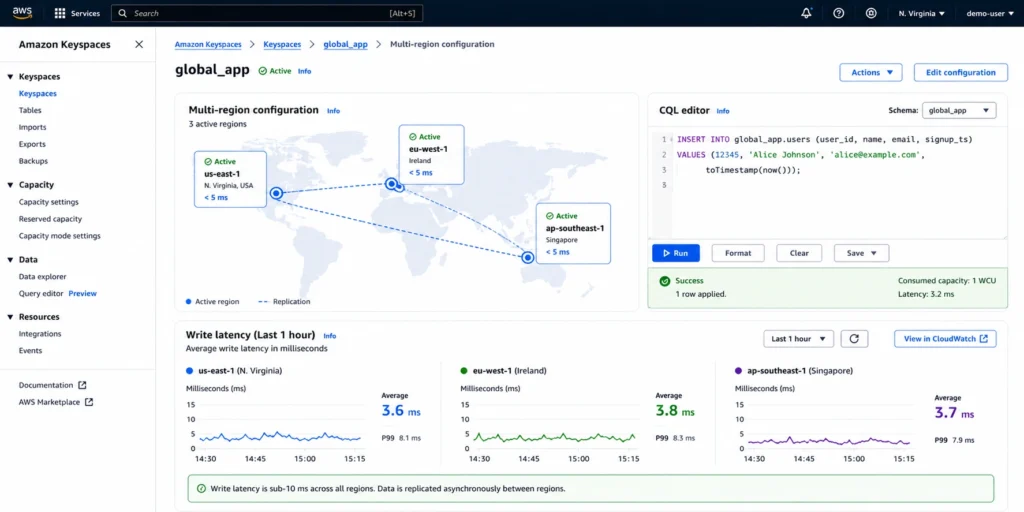Click the us-east-1 region marker on map
This screenshot has width=1024, height=512.
pos(276,193)
